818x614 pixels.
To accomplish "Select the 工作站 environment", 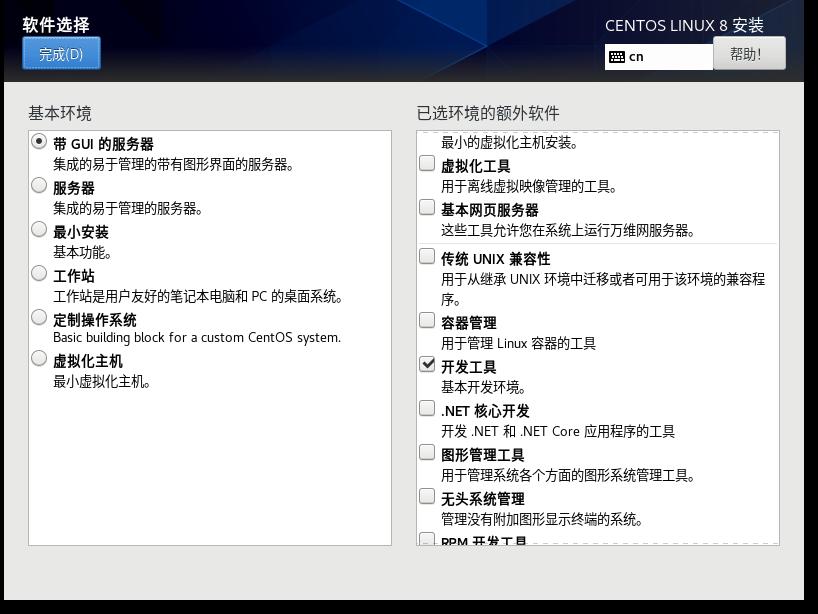I will tap(38, 276).
